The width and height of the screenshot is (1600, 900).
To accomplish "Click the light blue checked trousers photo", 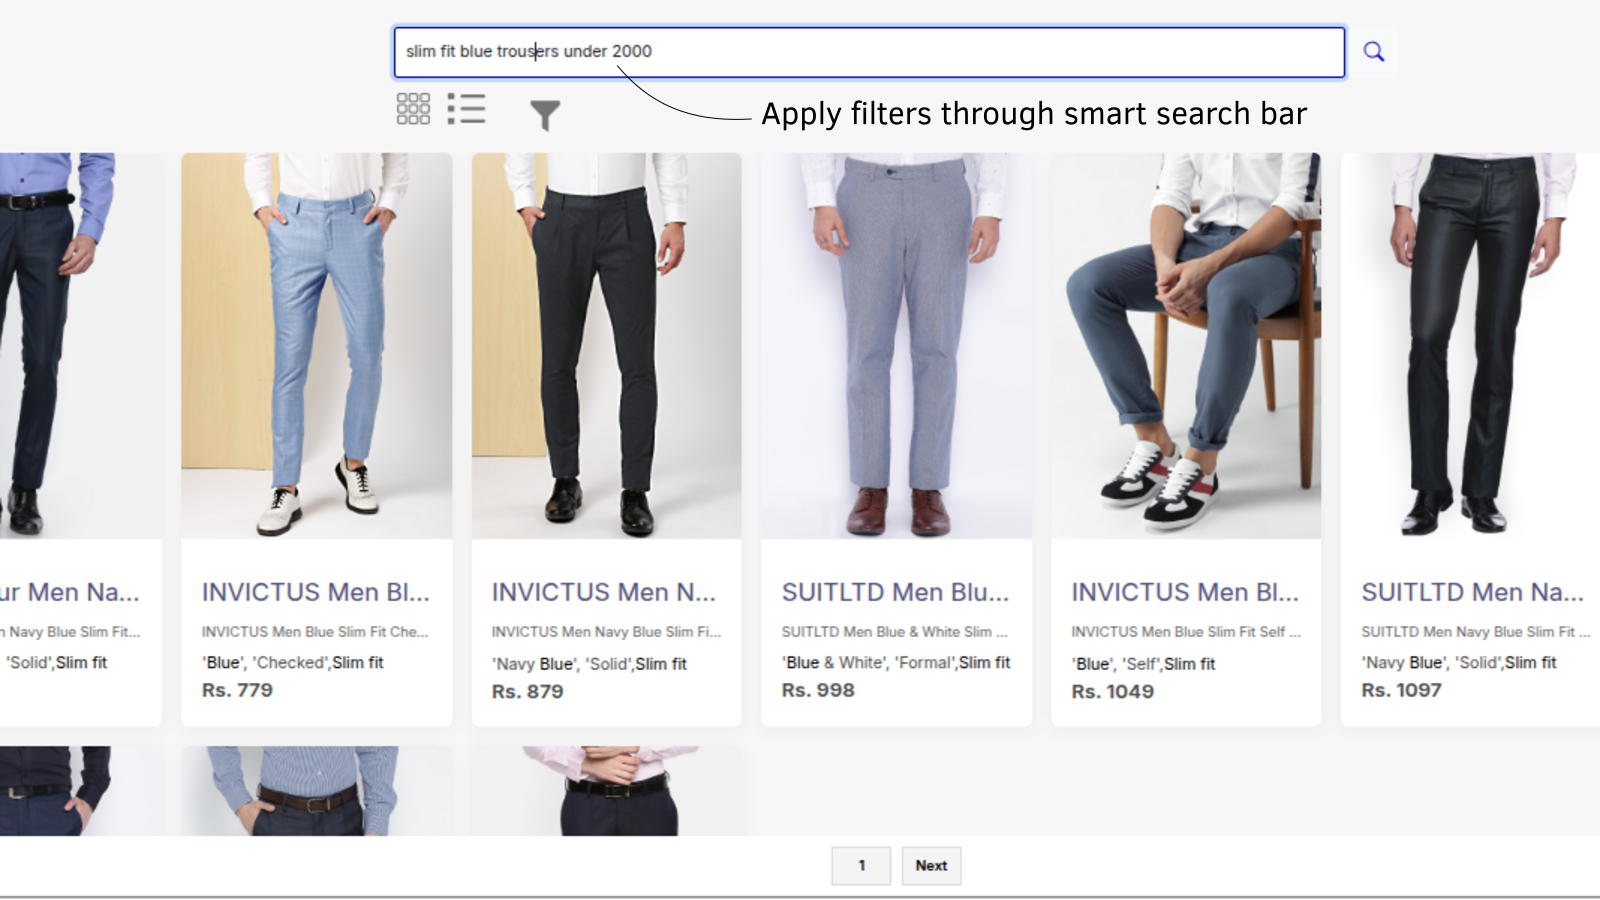I will 316,345.
